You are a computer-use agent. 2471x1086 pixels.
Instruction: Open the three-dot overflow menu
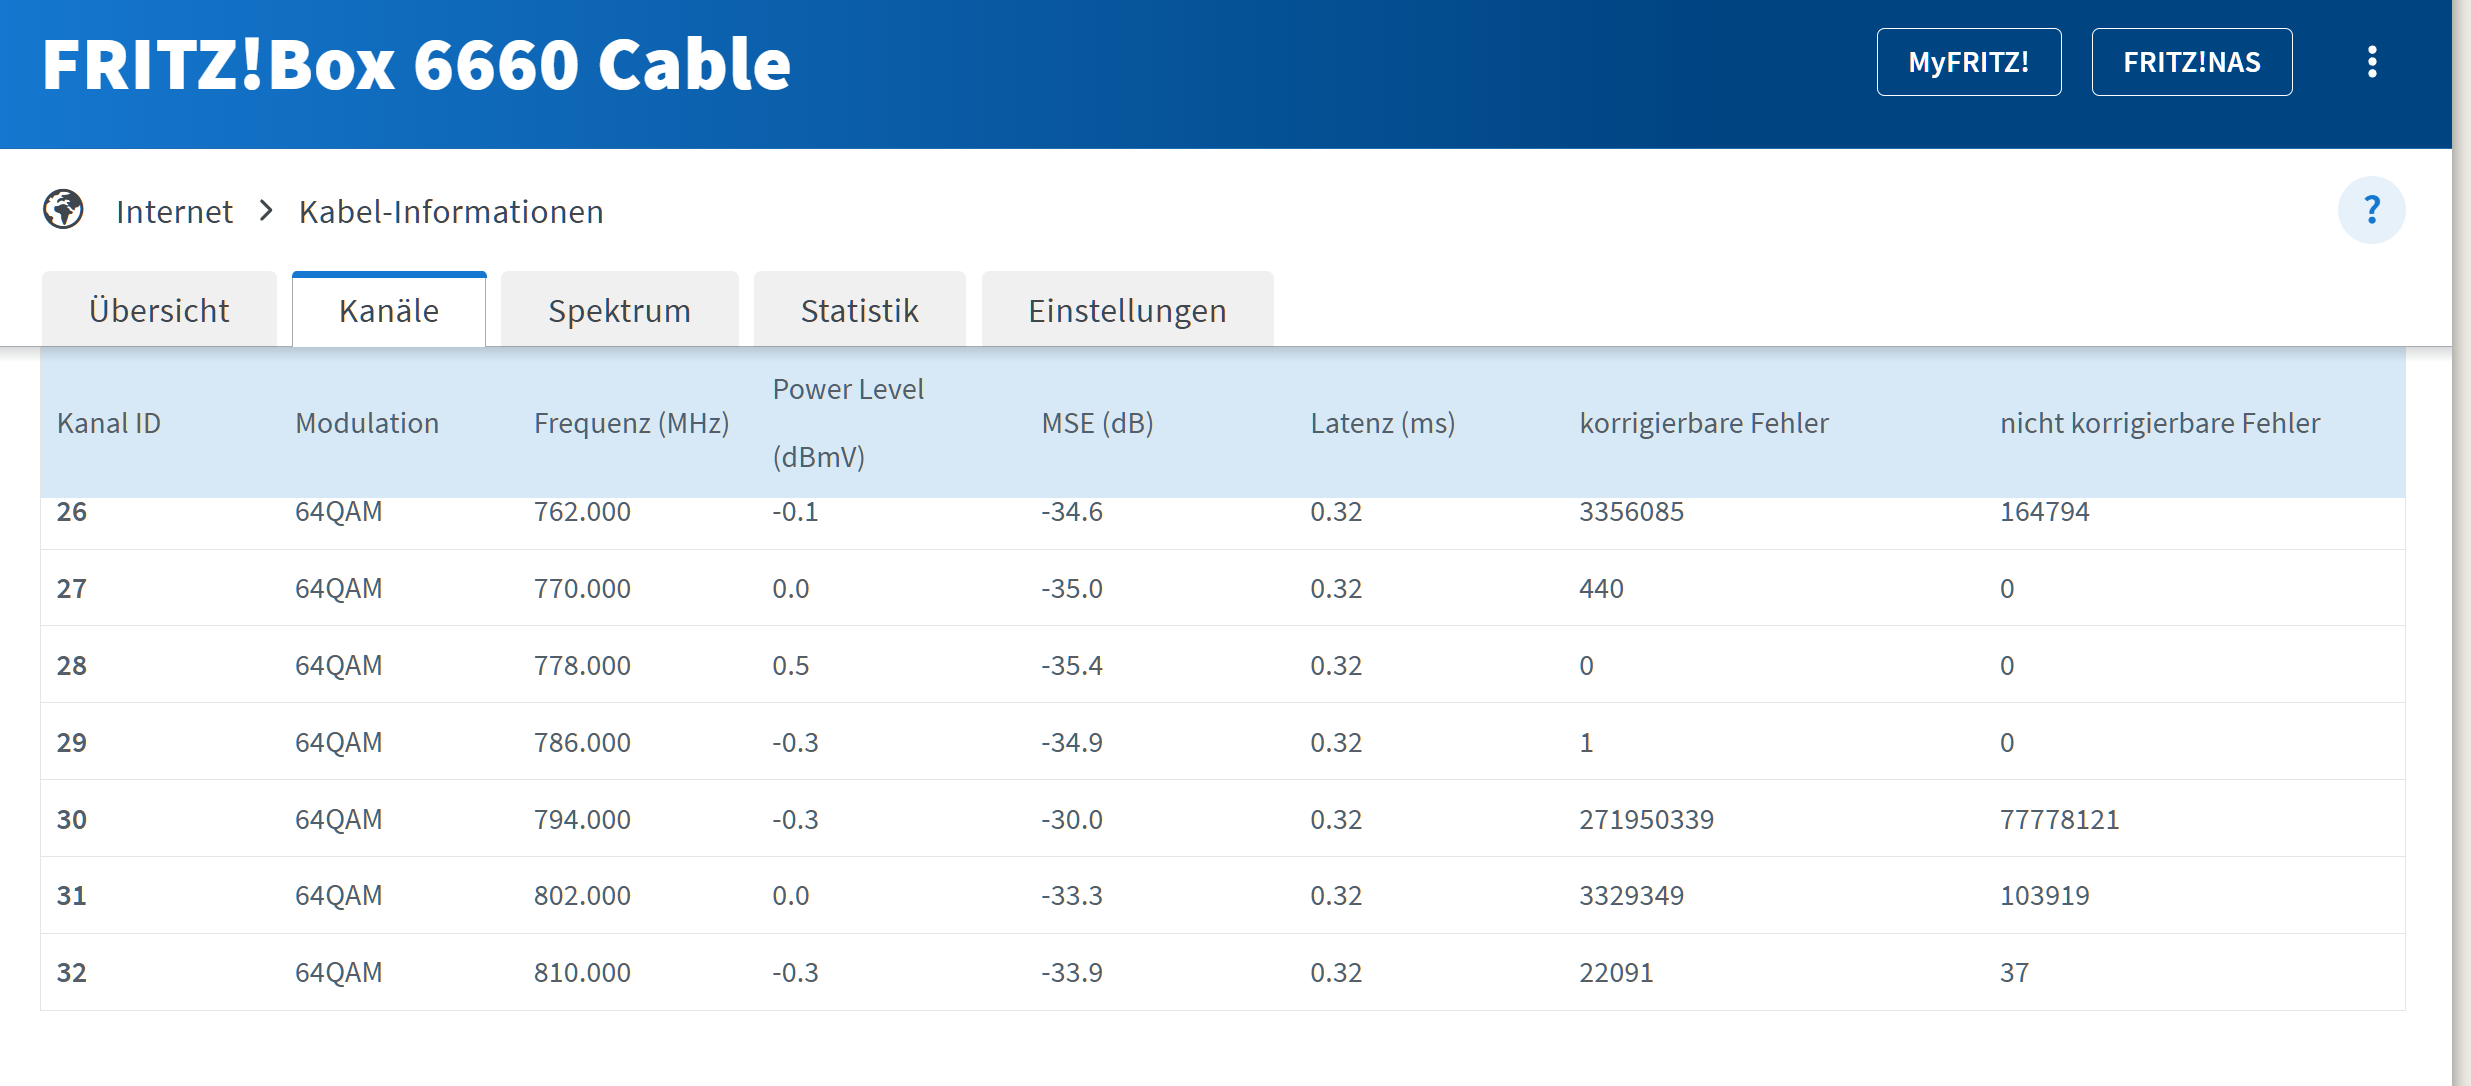tap(2371, 62)
